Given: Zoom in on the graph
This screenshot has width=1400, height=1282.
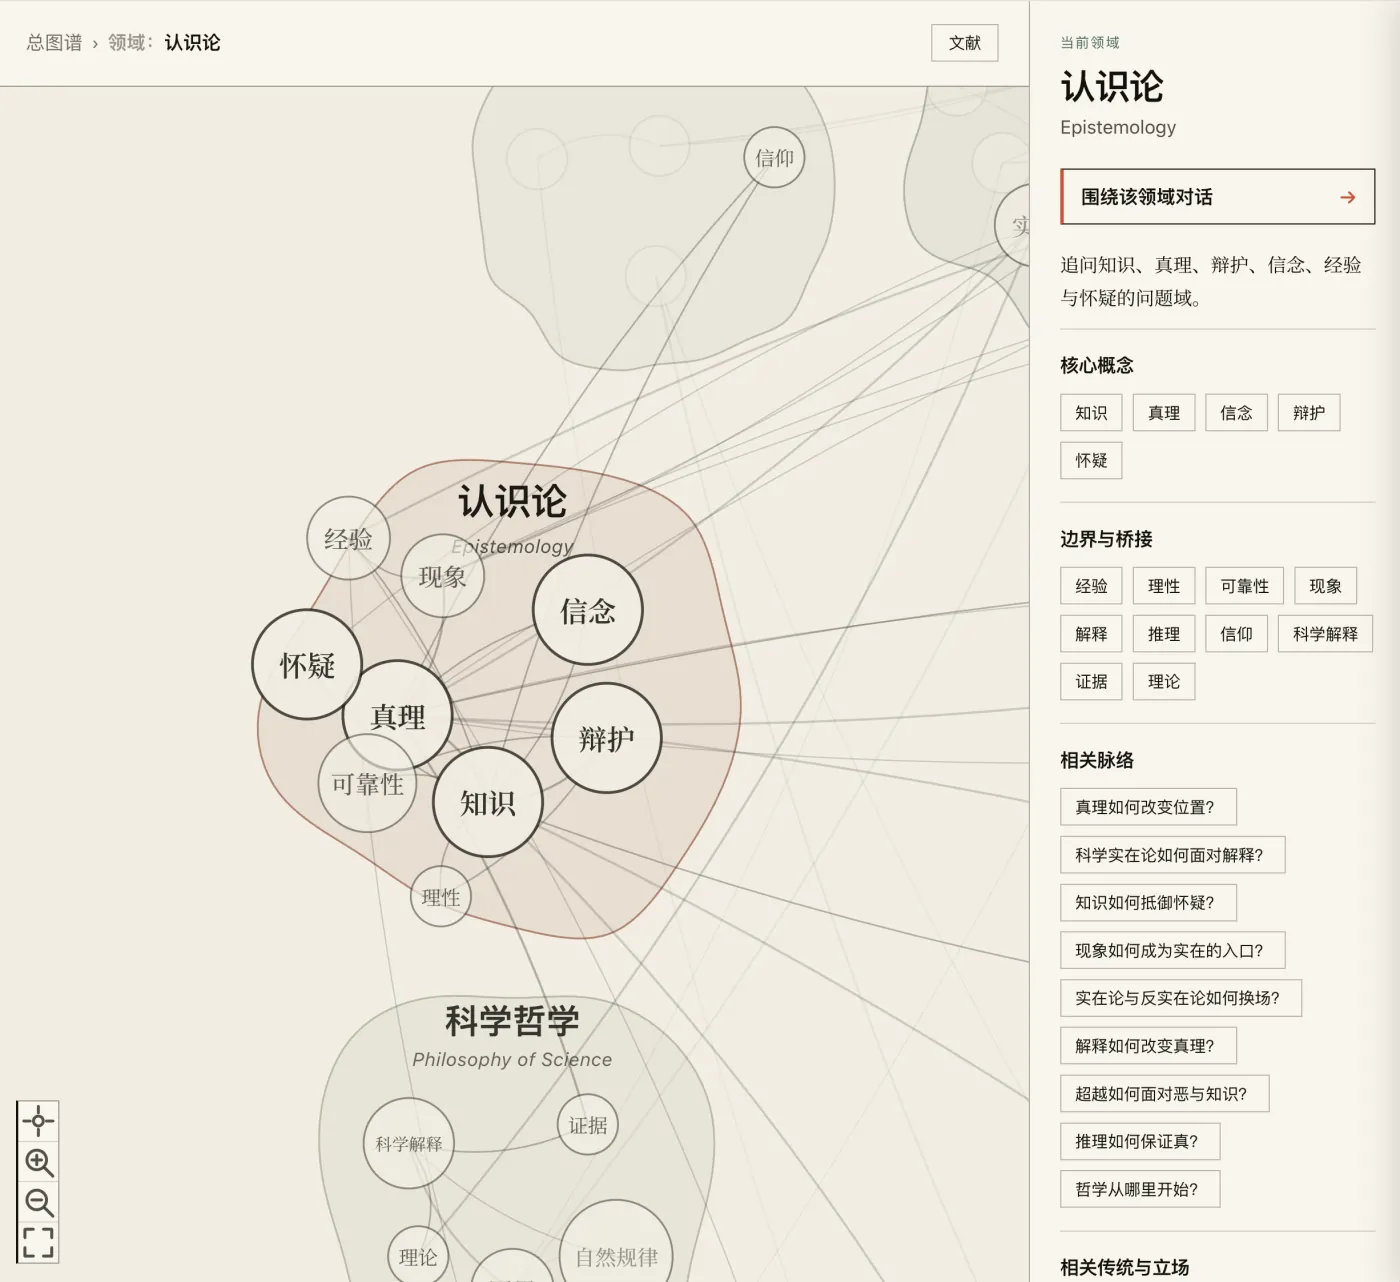Looking at the screenshot, I should [38, 1162].
